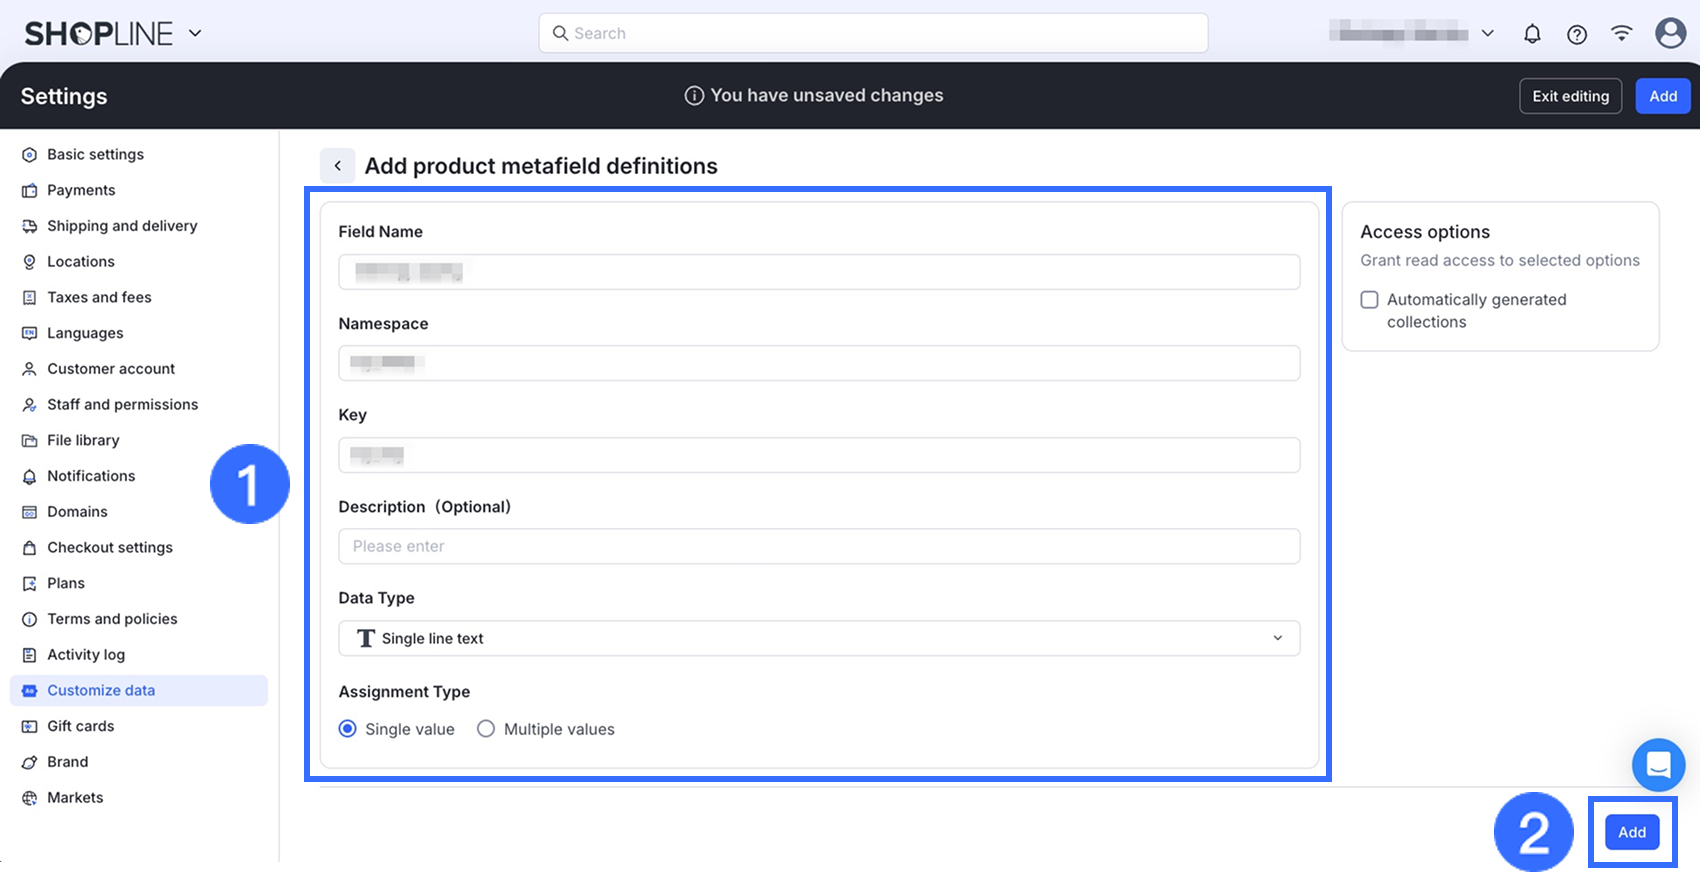1700x872 pixels.
Task: Expand the store account dropdown in header
Action: tap(1487, 34)
